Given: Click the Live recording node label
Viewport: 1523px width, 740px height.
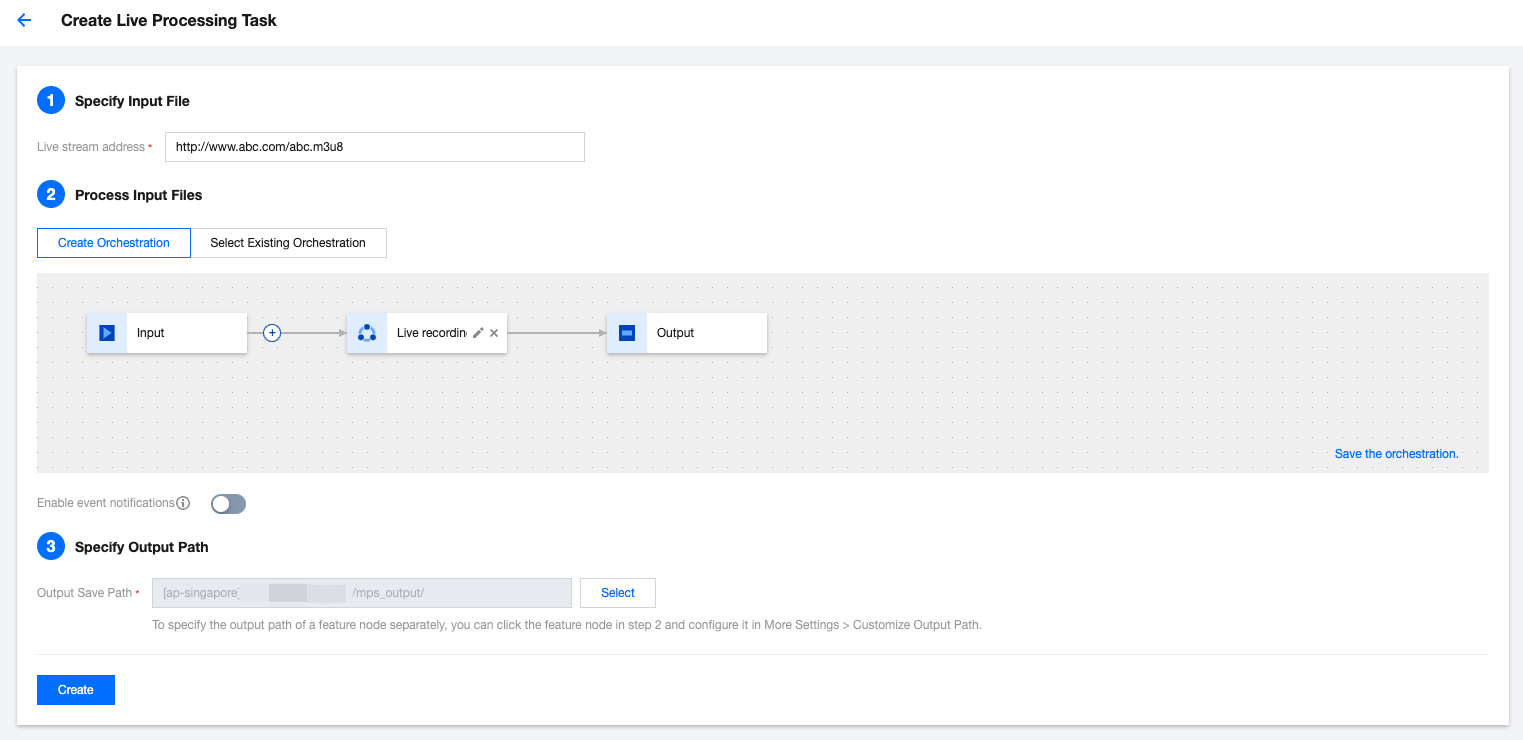Looking at the screenshot, I should point(431,333).
